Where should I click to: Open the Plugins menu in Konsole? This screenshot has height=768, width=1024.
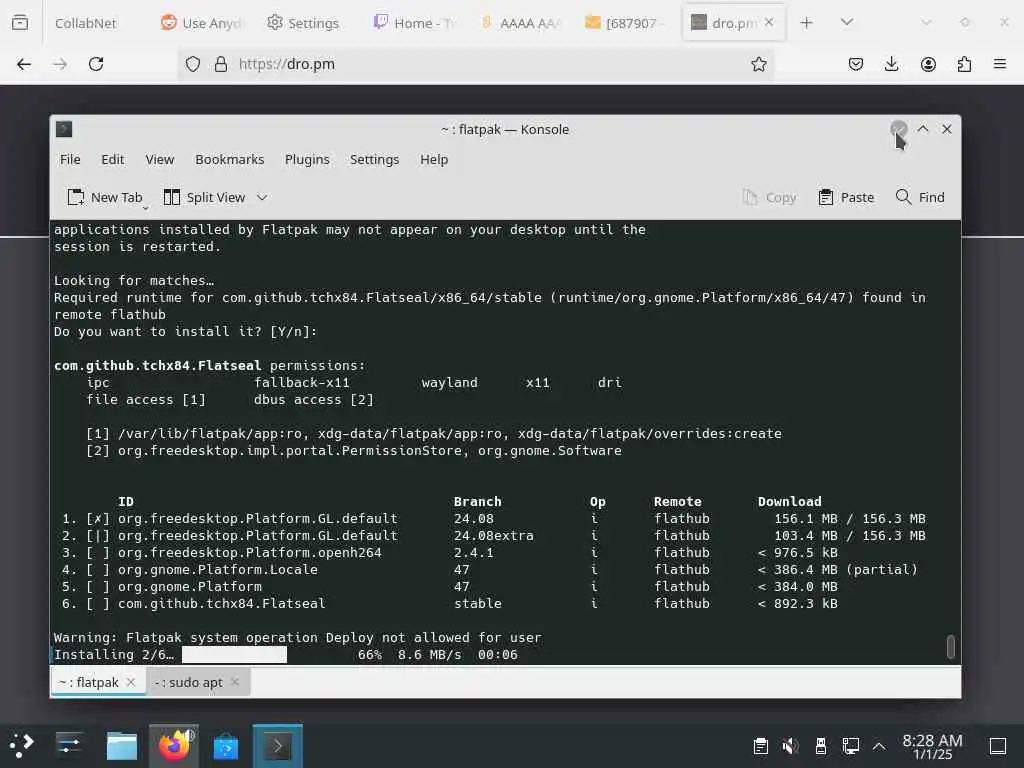coord(307,159)
